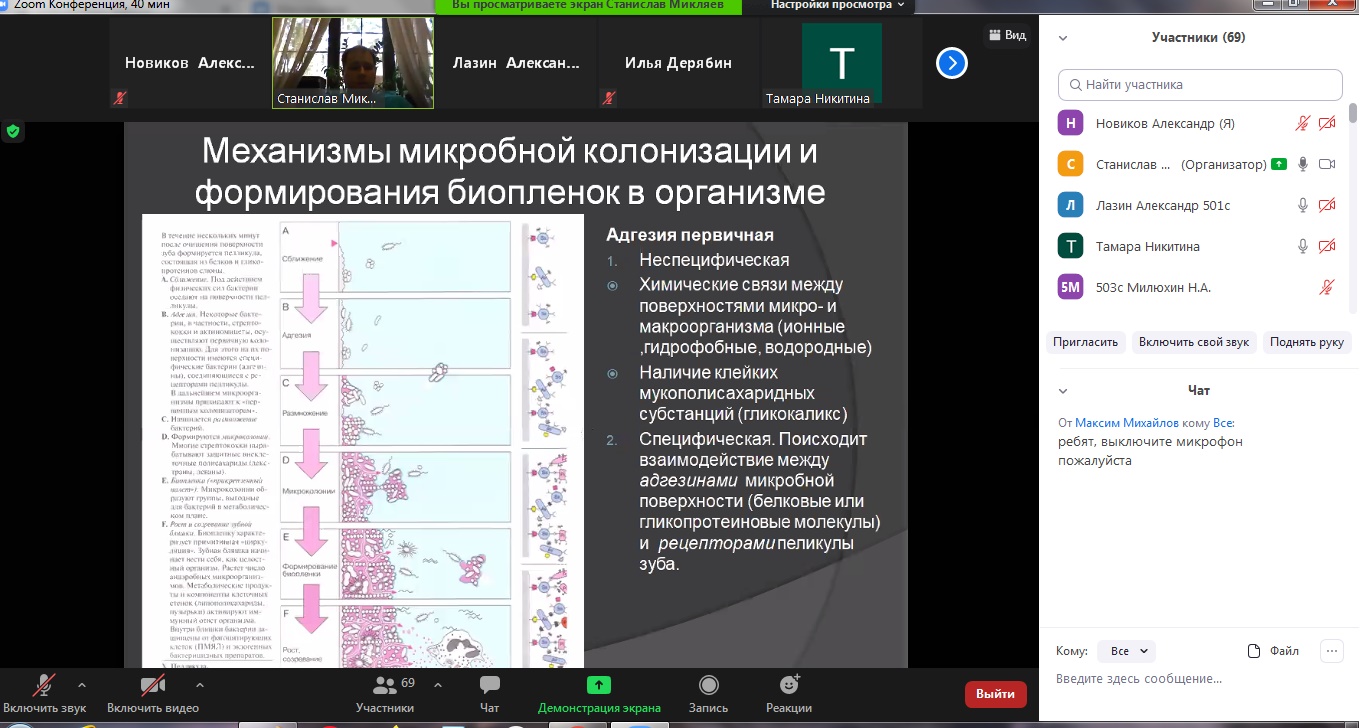Expand video options caret beside Включить видео
1360x728 pixels.
click(199, 685)
